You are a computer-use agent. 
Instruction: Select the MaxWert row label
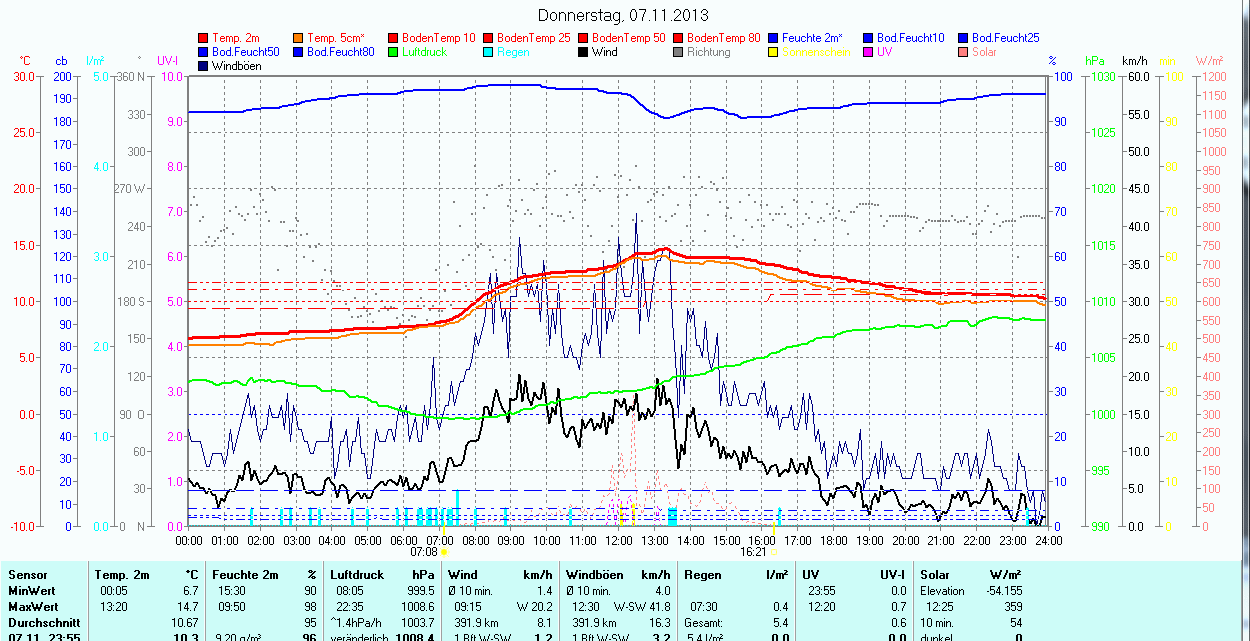click(x=32, y=607)
